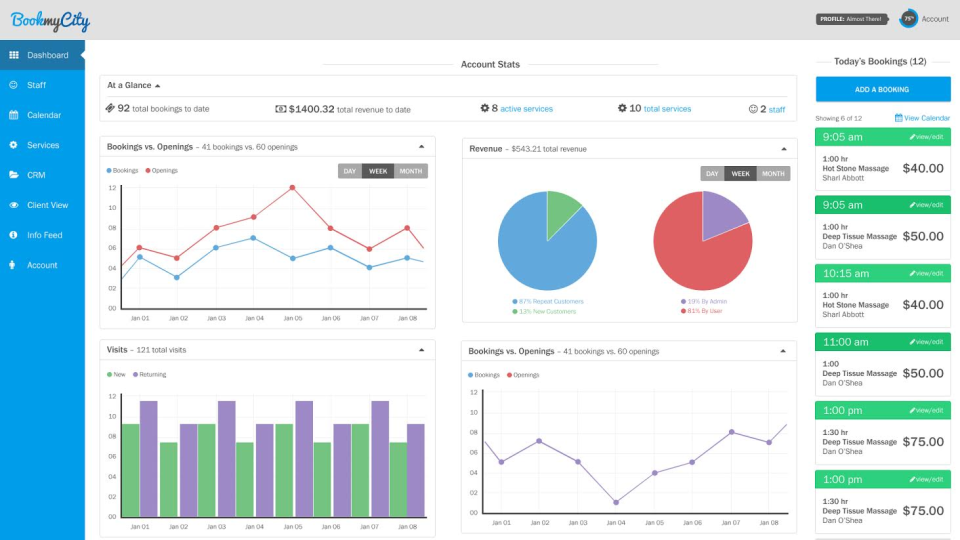
Task: Collapse the Visits panel
Action: (x=421, y=350)
